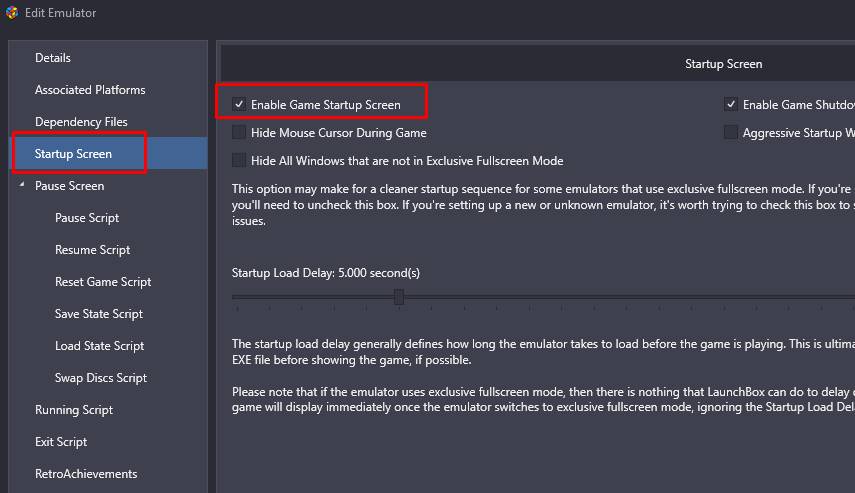Screen dimensions: 855x493
Task: Check Hide Mouse Cursor During Game
Action: [239, 132]
